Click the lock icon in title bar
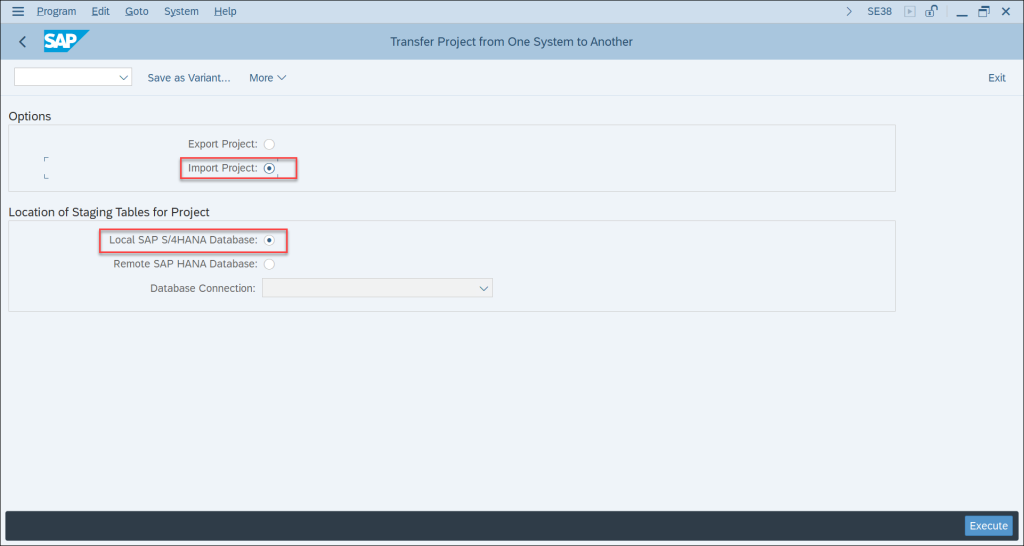Image resolution: width=1024 pixels, height=546 pixels. coord(932,11)
